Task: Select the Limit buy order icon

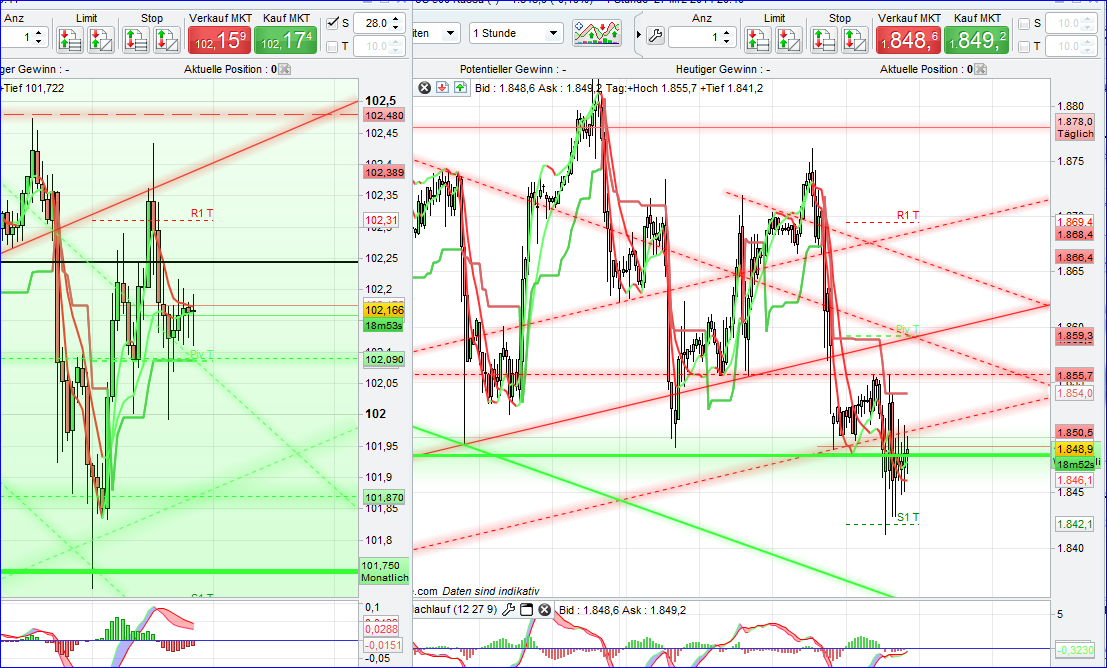Action: click(68, 39)
